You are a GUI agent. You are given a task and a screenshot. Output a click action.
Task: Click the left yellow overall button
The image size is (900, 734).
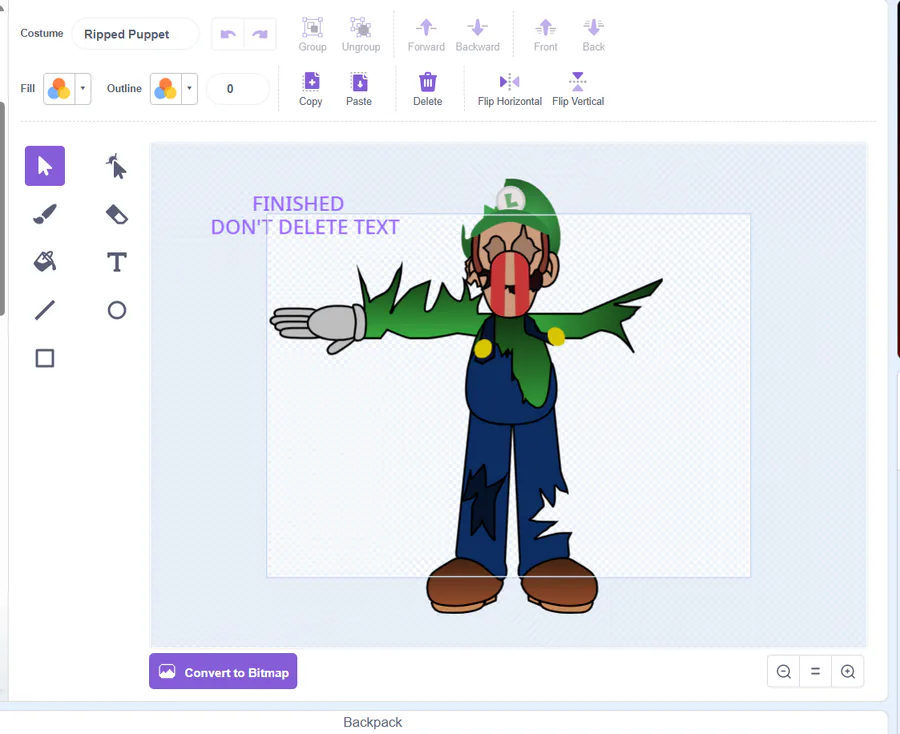pos(483,348)
